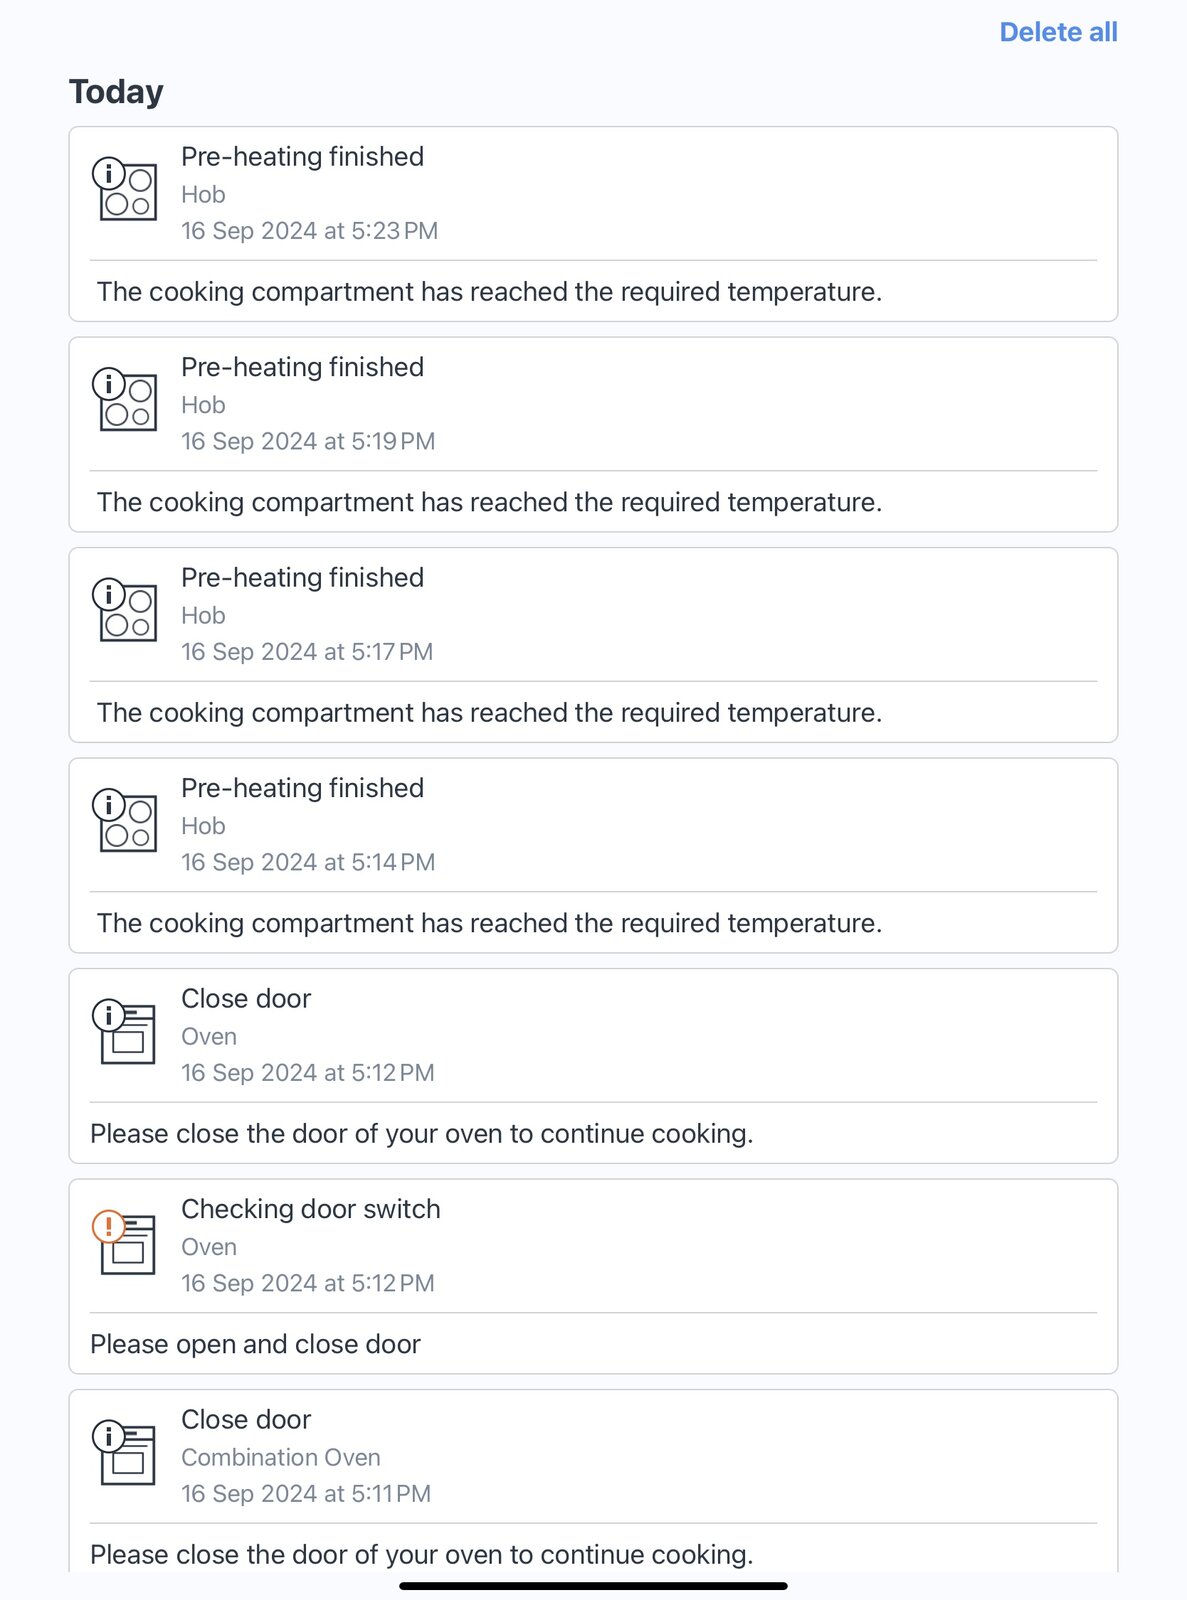Tap hob icon on 5:19 PM notification

tap(126, 400)
